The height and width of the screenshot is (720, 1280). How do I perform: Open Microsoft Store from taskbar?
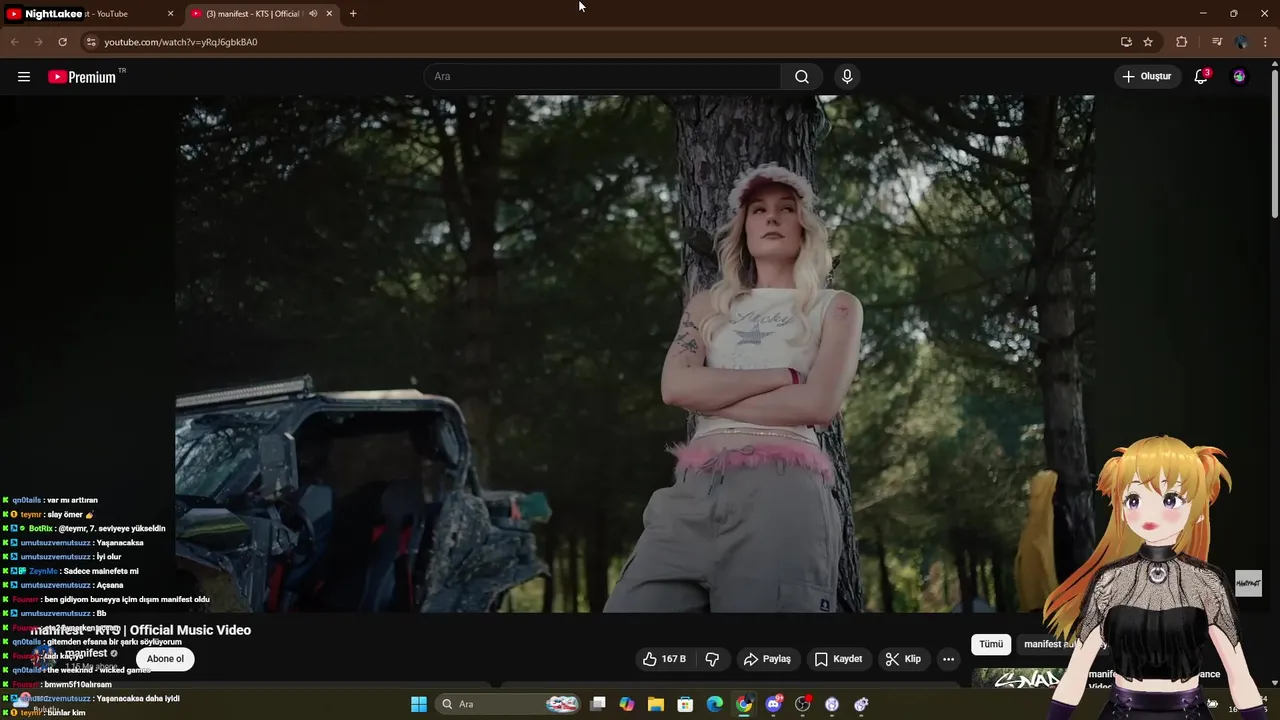[685, 704]
